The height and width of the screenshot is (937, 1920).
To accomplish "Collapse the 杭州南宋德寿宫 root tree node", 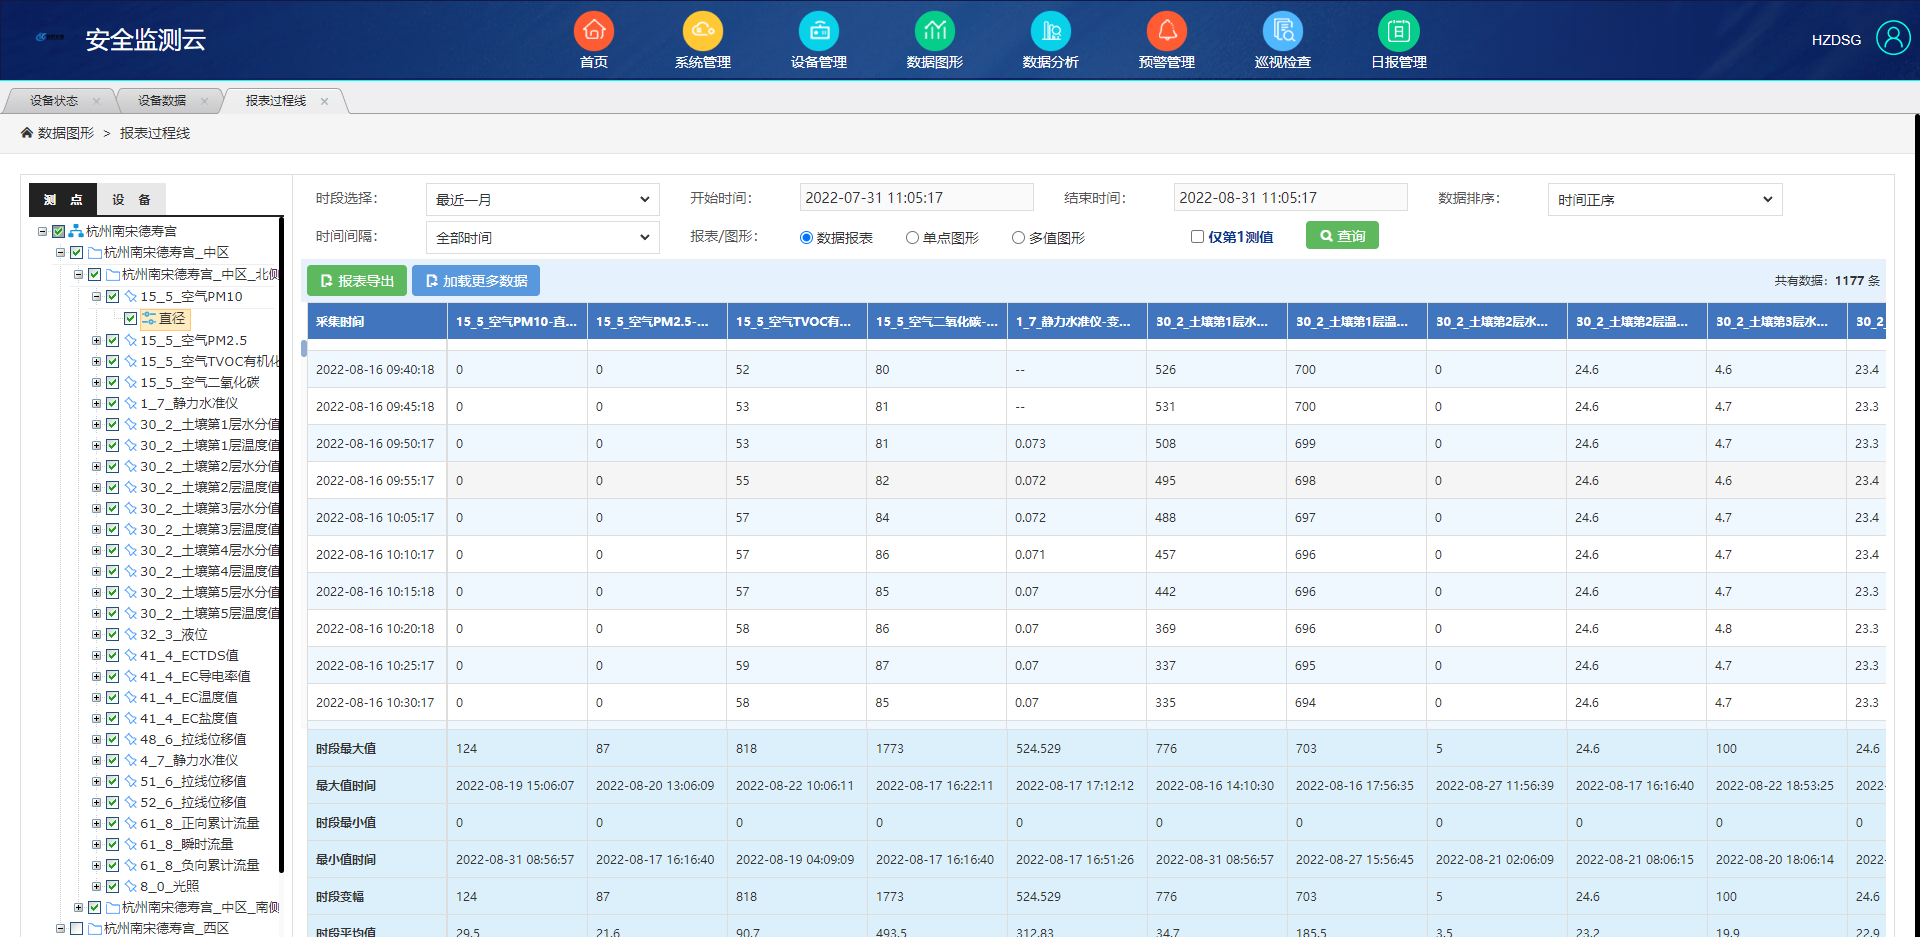I will (x=43, y=231).
